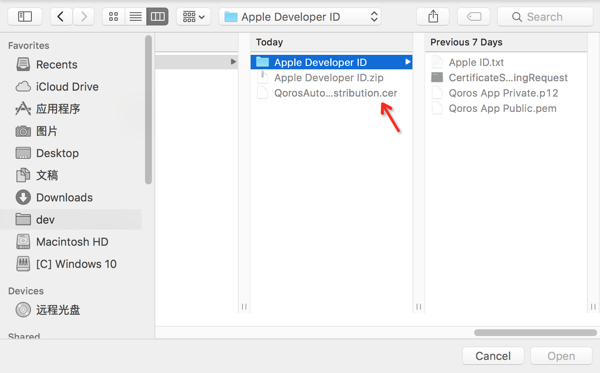Open the Apple Developer ID path popup
This screenshot has height=373, width=600.
300,16
